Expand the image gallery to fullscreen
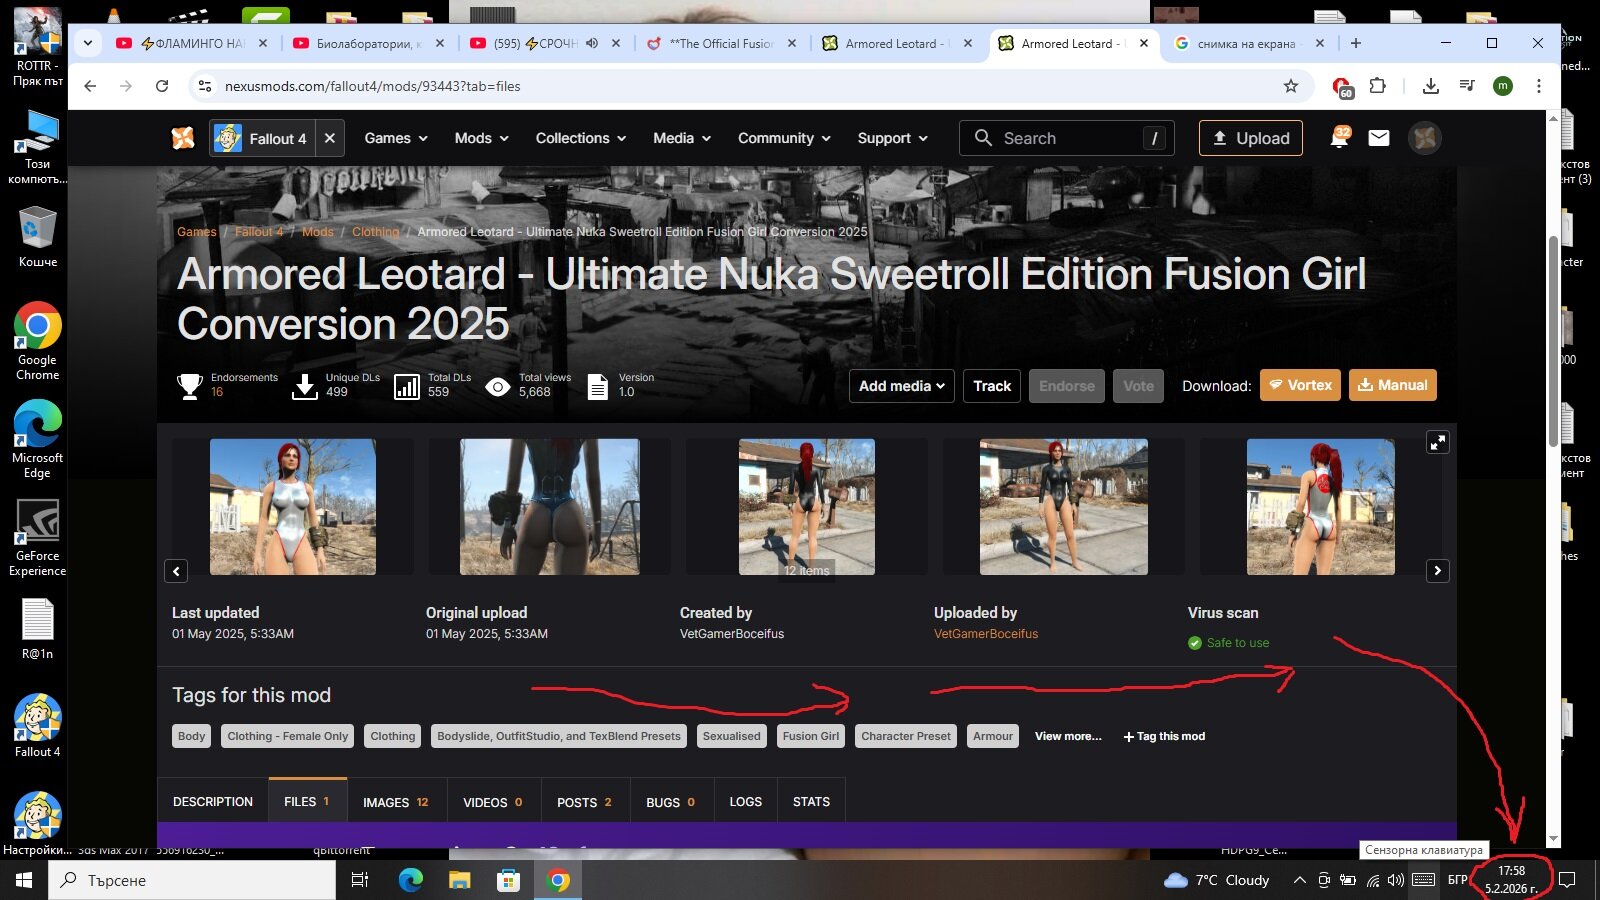 (1438, 442)
